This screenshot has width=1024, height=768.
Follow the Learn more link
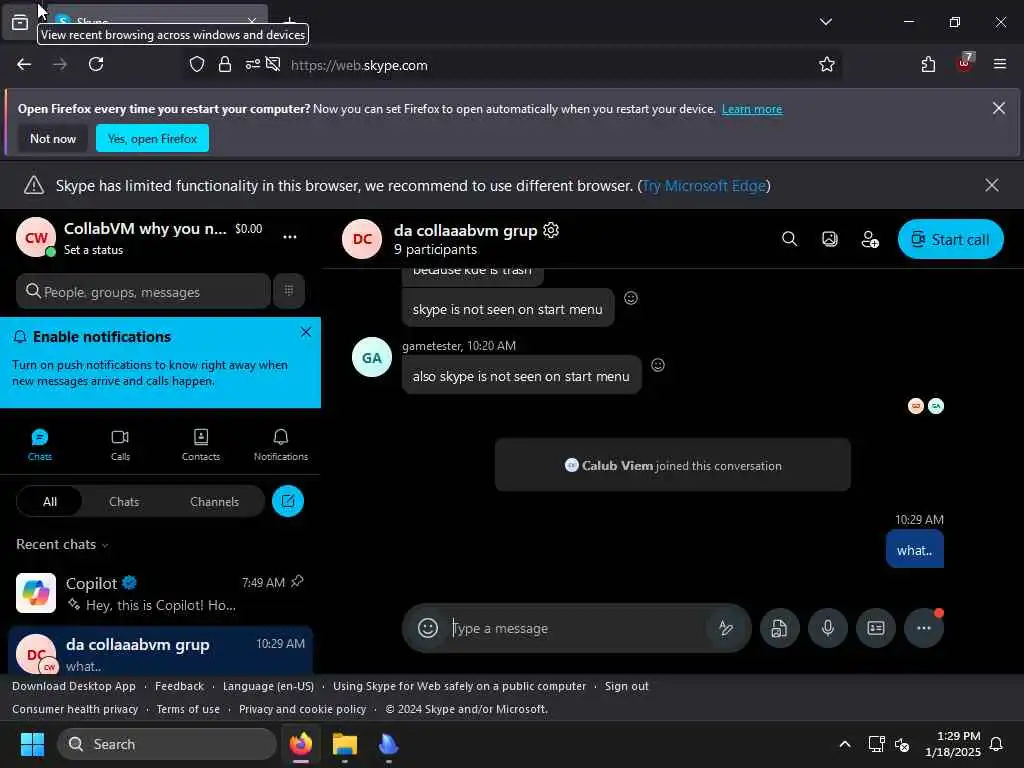pyautogui.click(x=752, y=109)
